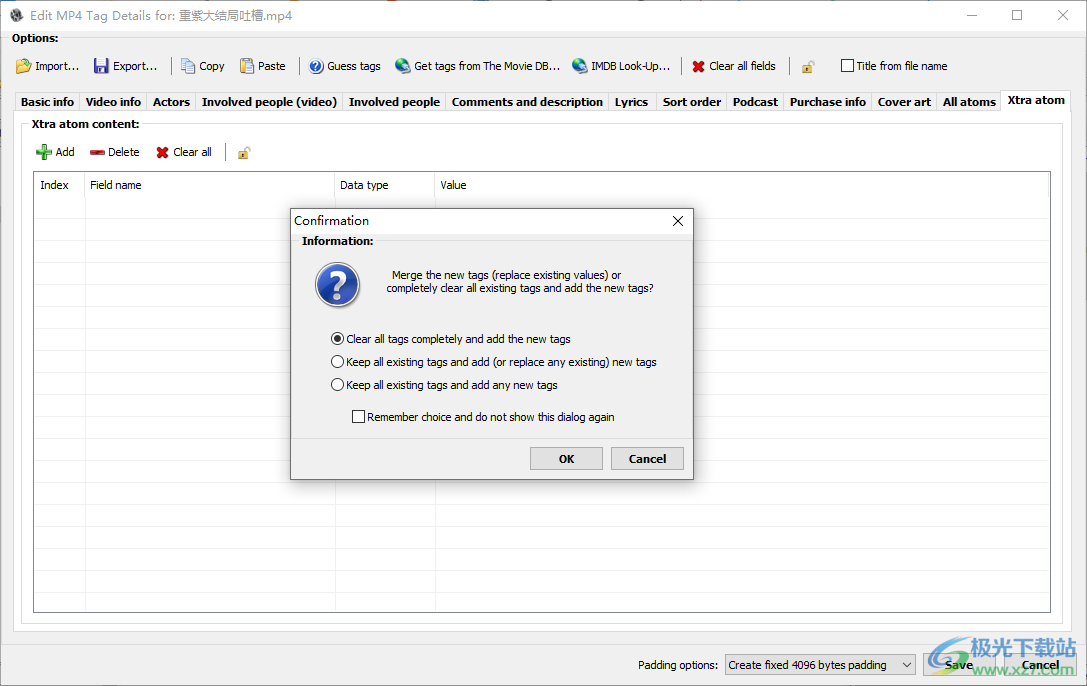Select Clear all tags completely radio option

337,339
